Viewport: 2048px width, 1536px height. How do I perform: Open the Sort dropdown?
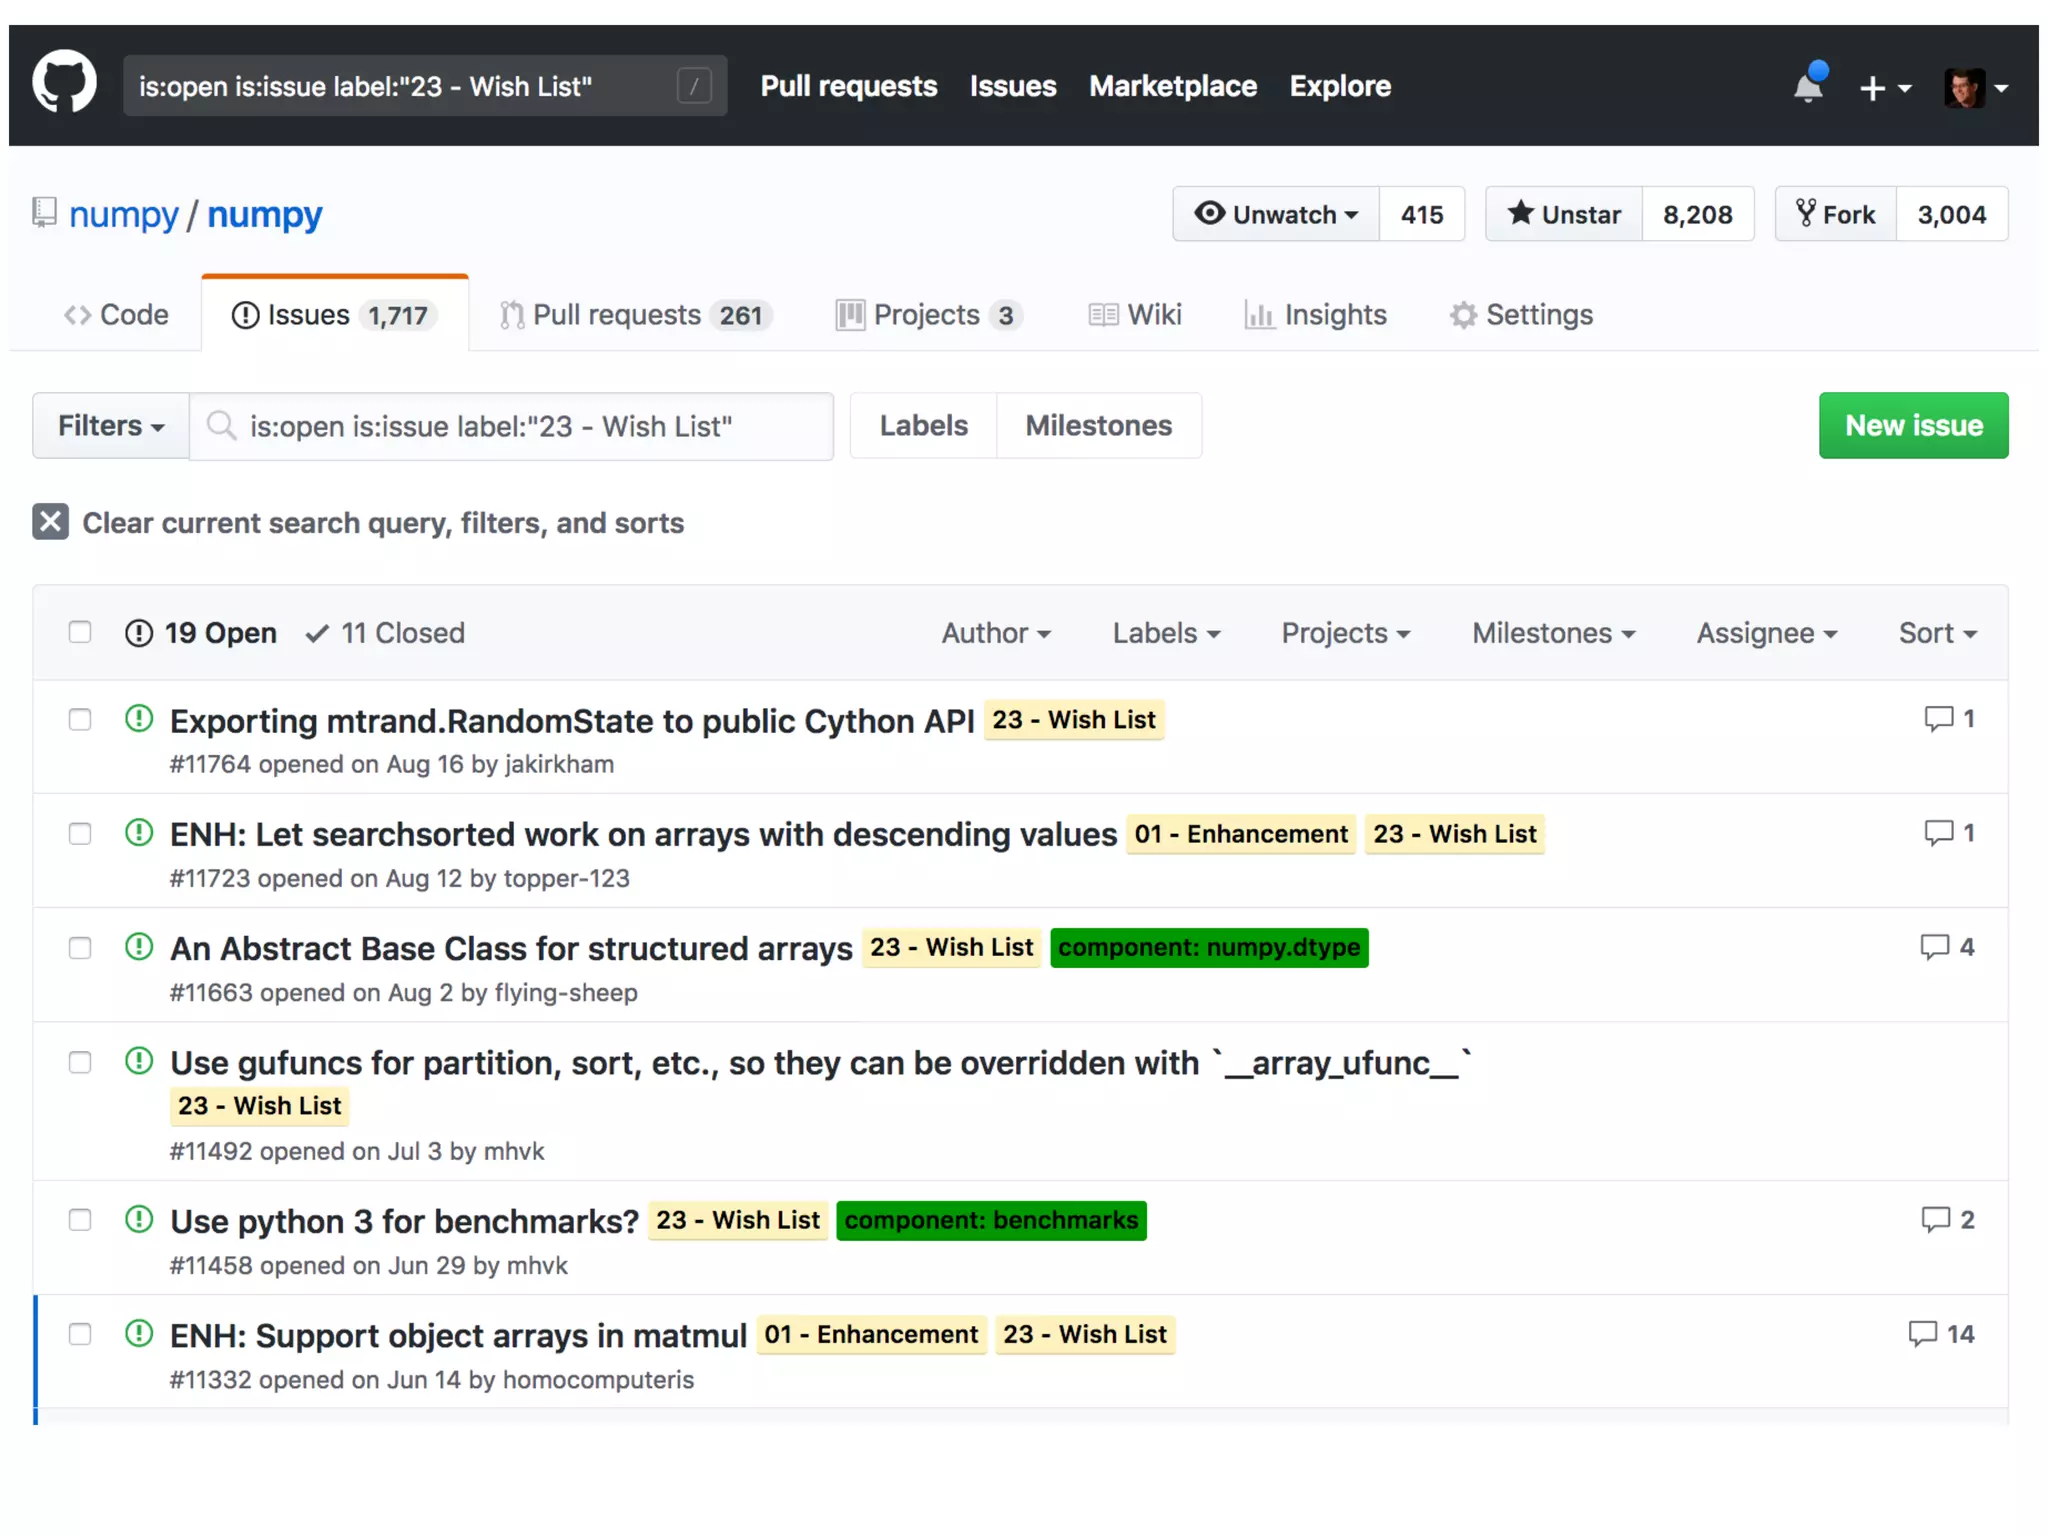[1937, 633]
